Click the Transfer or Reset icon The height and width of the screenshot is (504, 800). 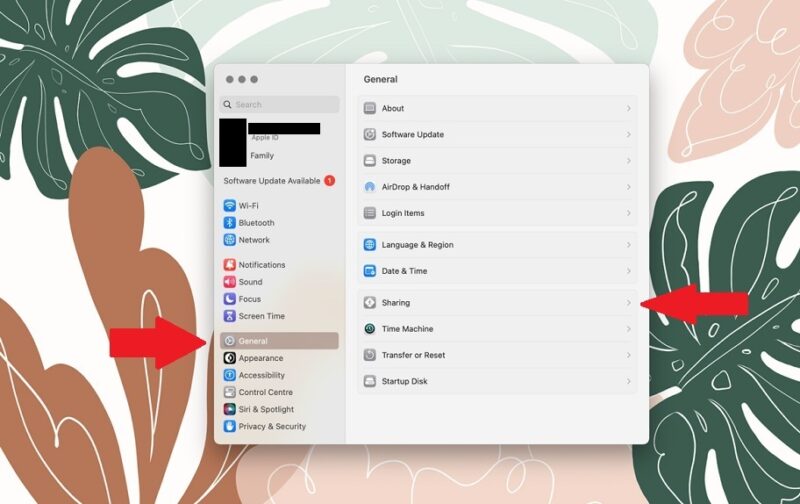pyautogui.click(x=370, y=355)
